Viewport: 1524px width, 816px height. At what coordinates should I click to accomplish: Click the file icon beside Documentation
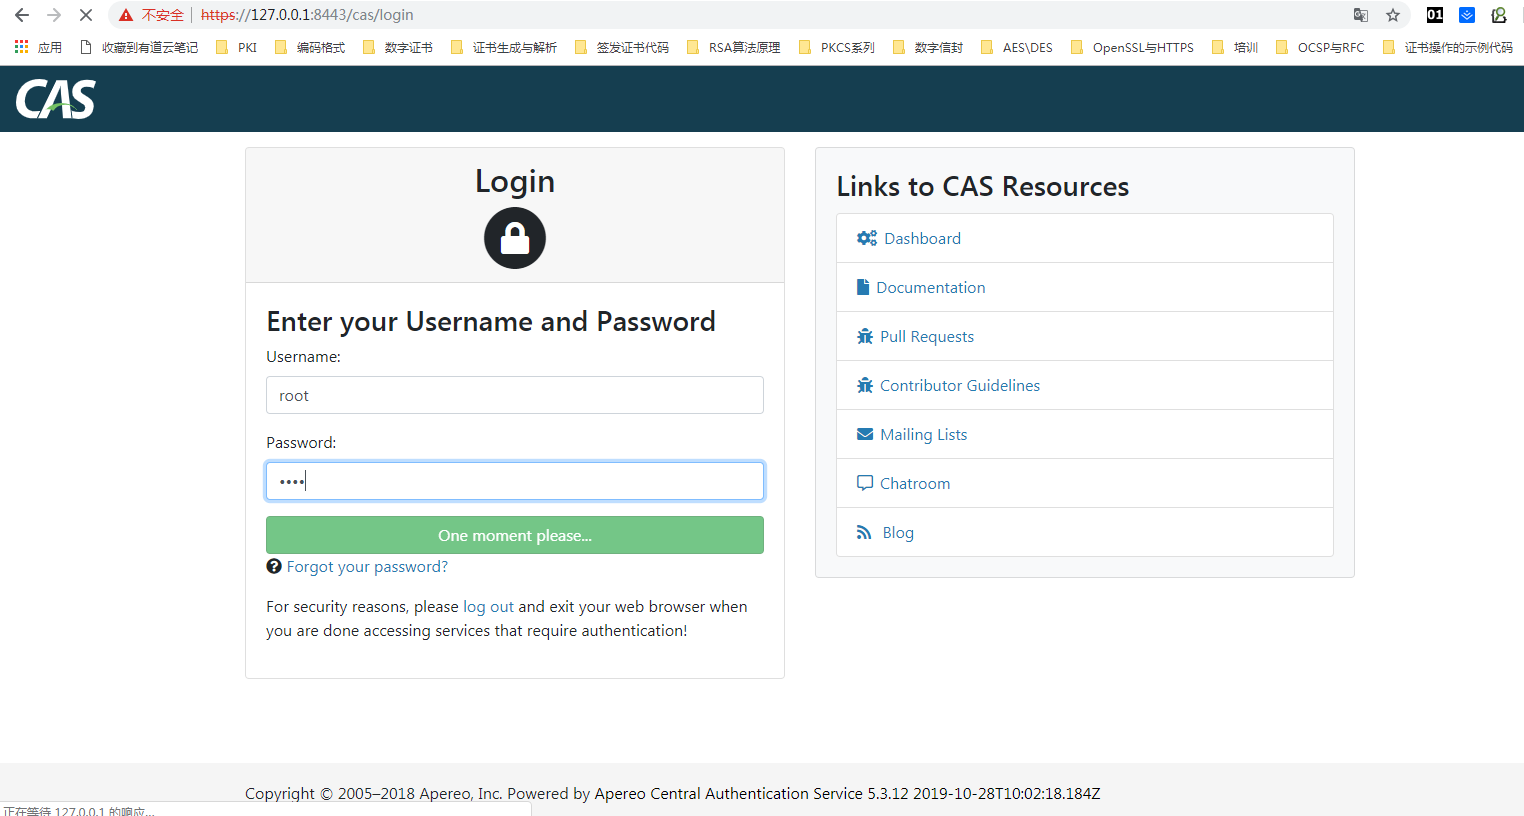point(863,287)
